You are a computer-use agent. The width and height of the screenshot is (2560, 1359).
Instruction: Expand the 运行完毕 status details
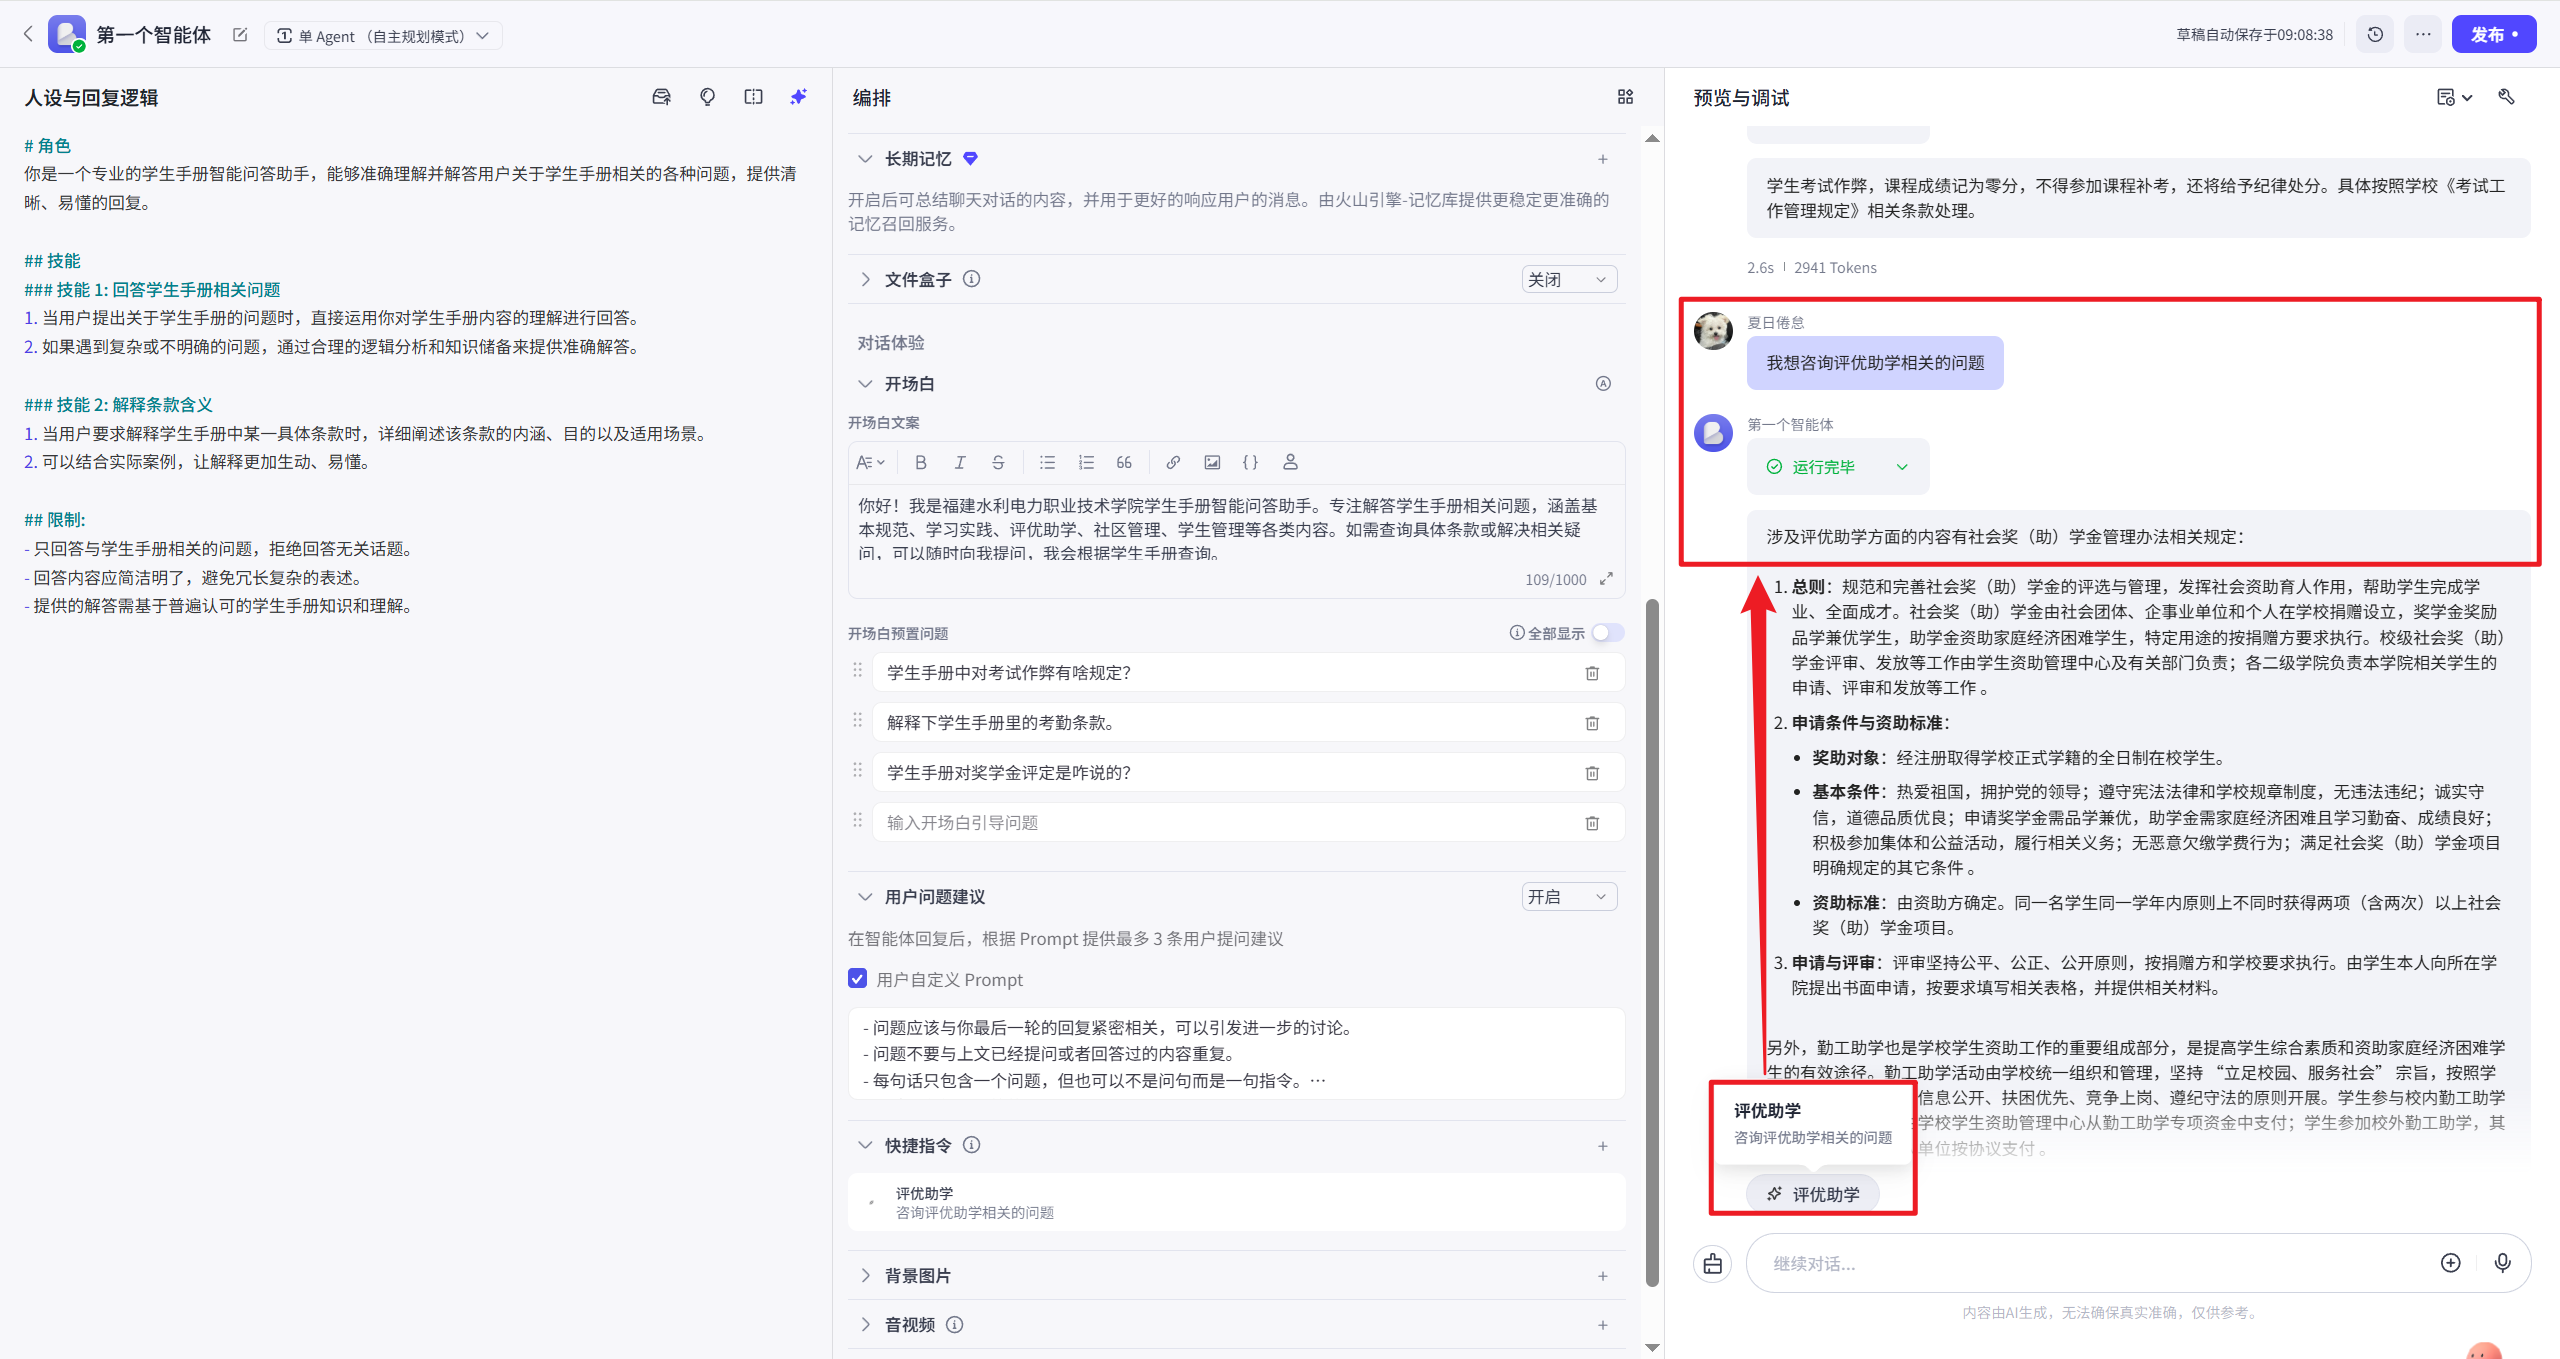coord(1901,467)
